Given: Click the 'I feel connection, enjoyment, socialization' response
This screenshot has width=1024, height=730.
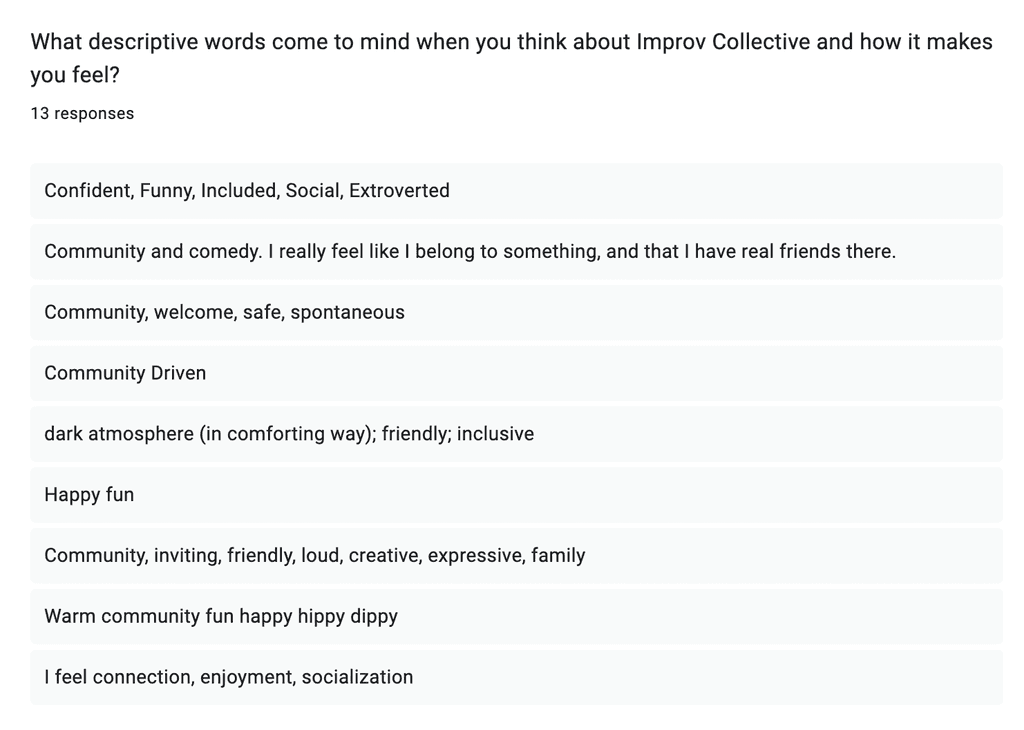Looking at the screenshot, I should pyautogui.click(x=517, y=676).
